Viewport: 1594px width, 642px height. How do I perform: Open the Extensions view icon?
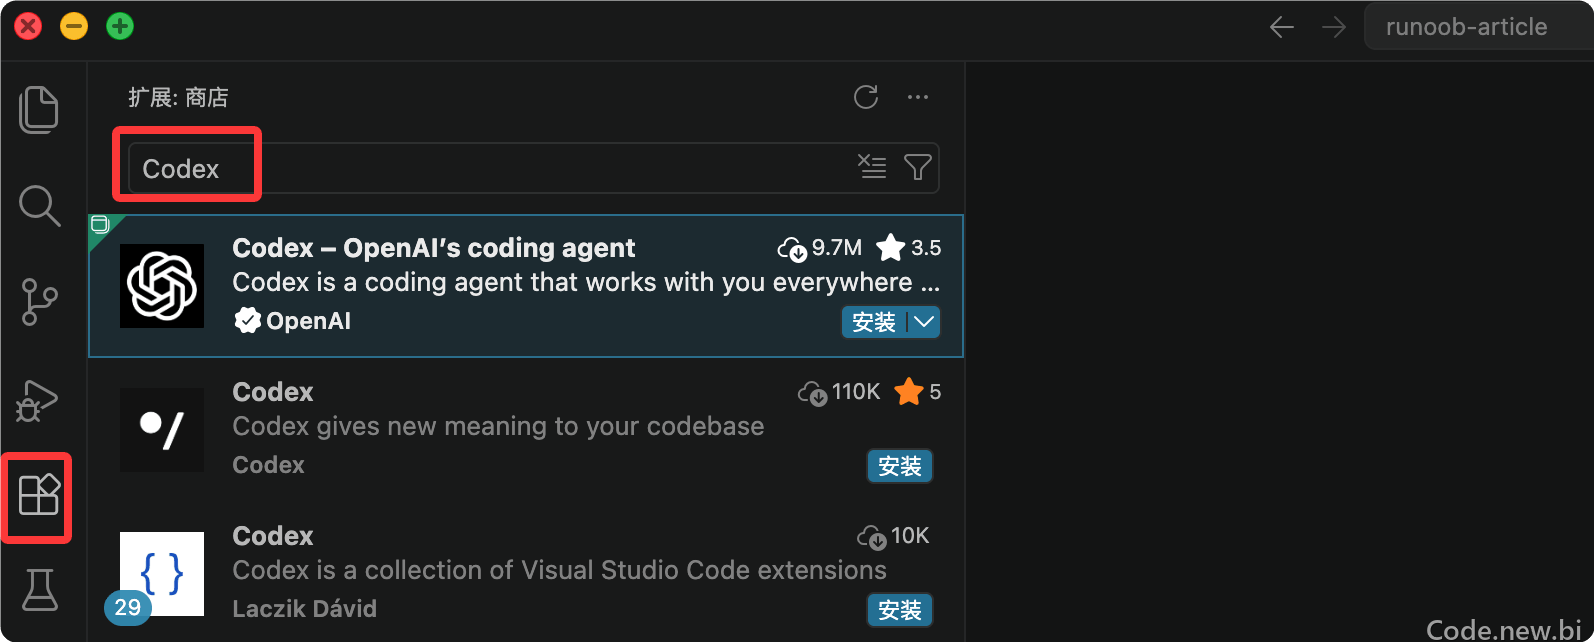pyautogui.click(x=39, y=494)
